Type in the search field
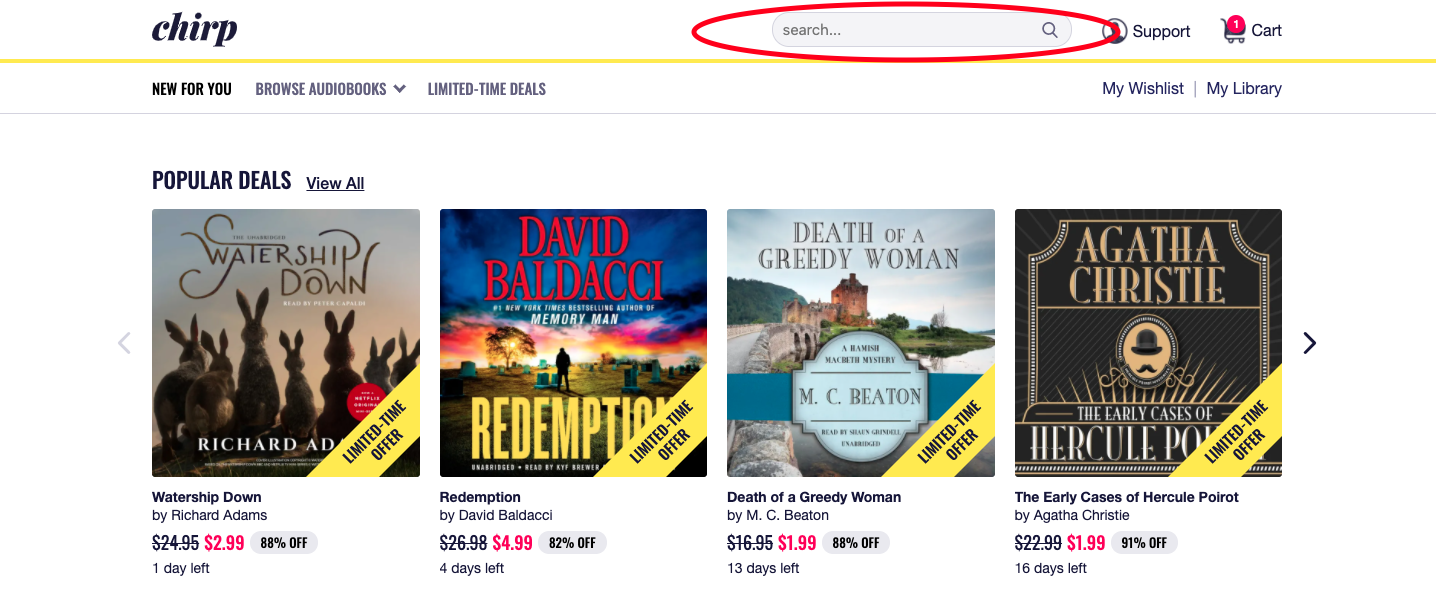Image resolution: width=1436 pixels, height=607 pixels. tap(905, 30)
